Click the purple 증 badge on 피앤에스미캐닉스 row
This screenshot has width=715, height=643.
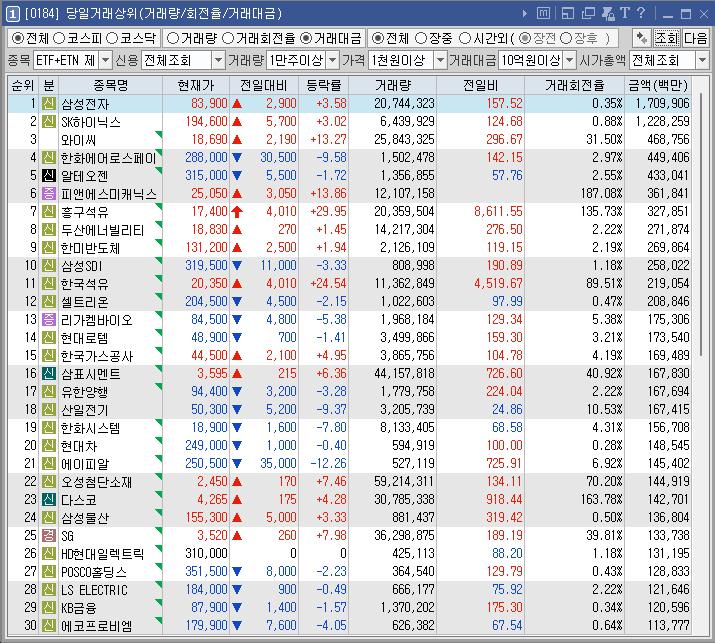tap(49, 193)
